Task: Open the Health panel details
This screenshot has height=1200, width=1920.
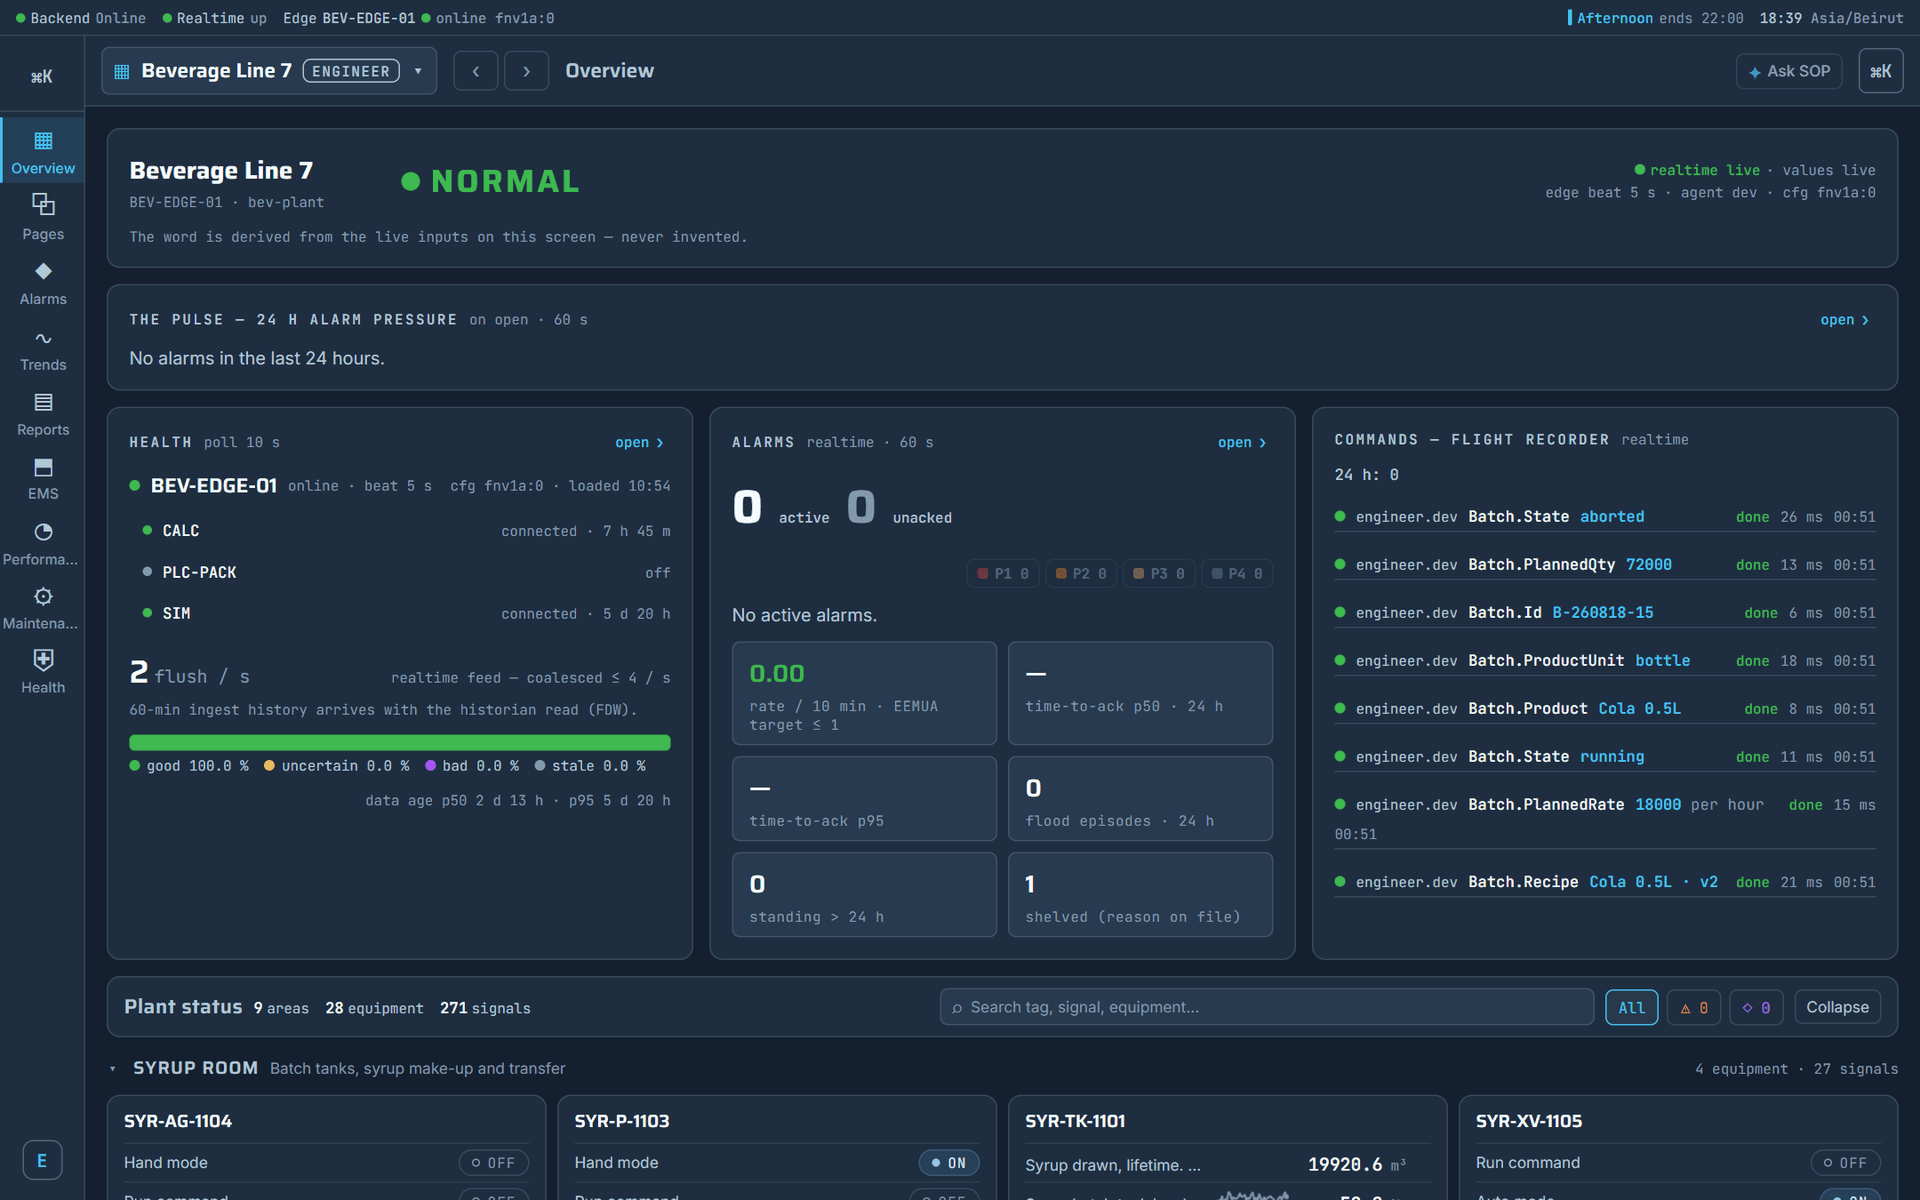Action: 639,443
